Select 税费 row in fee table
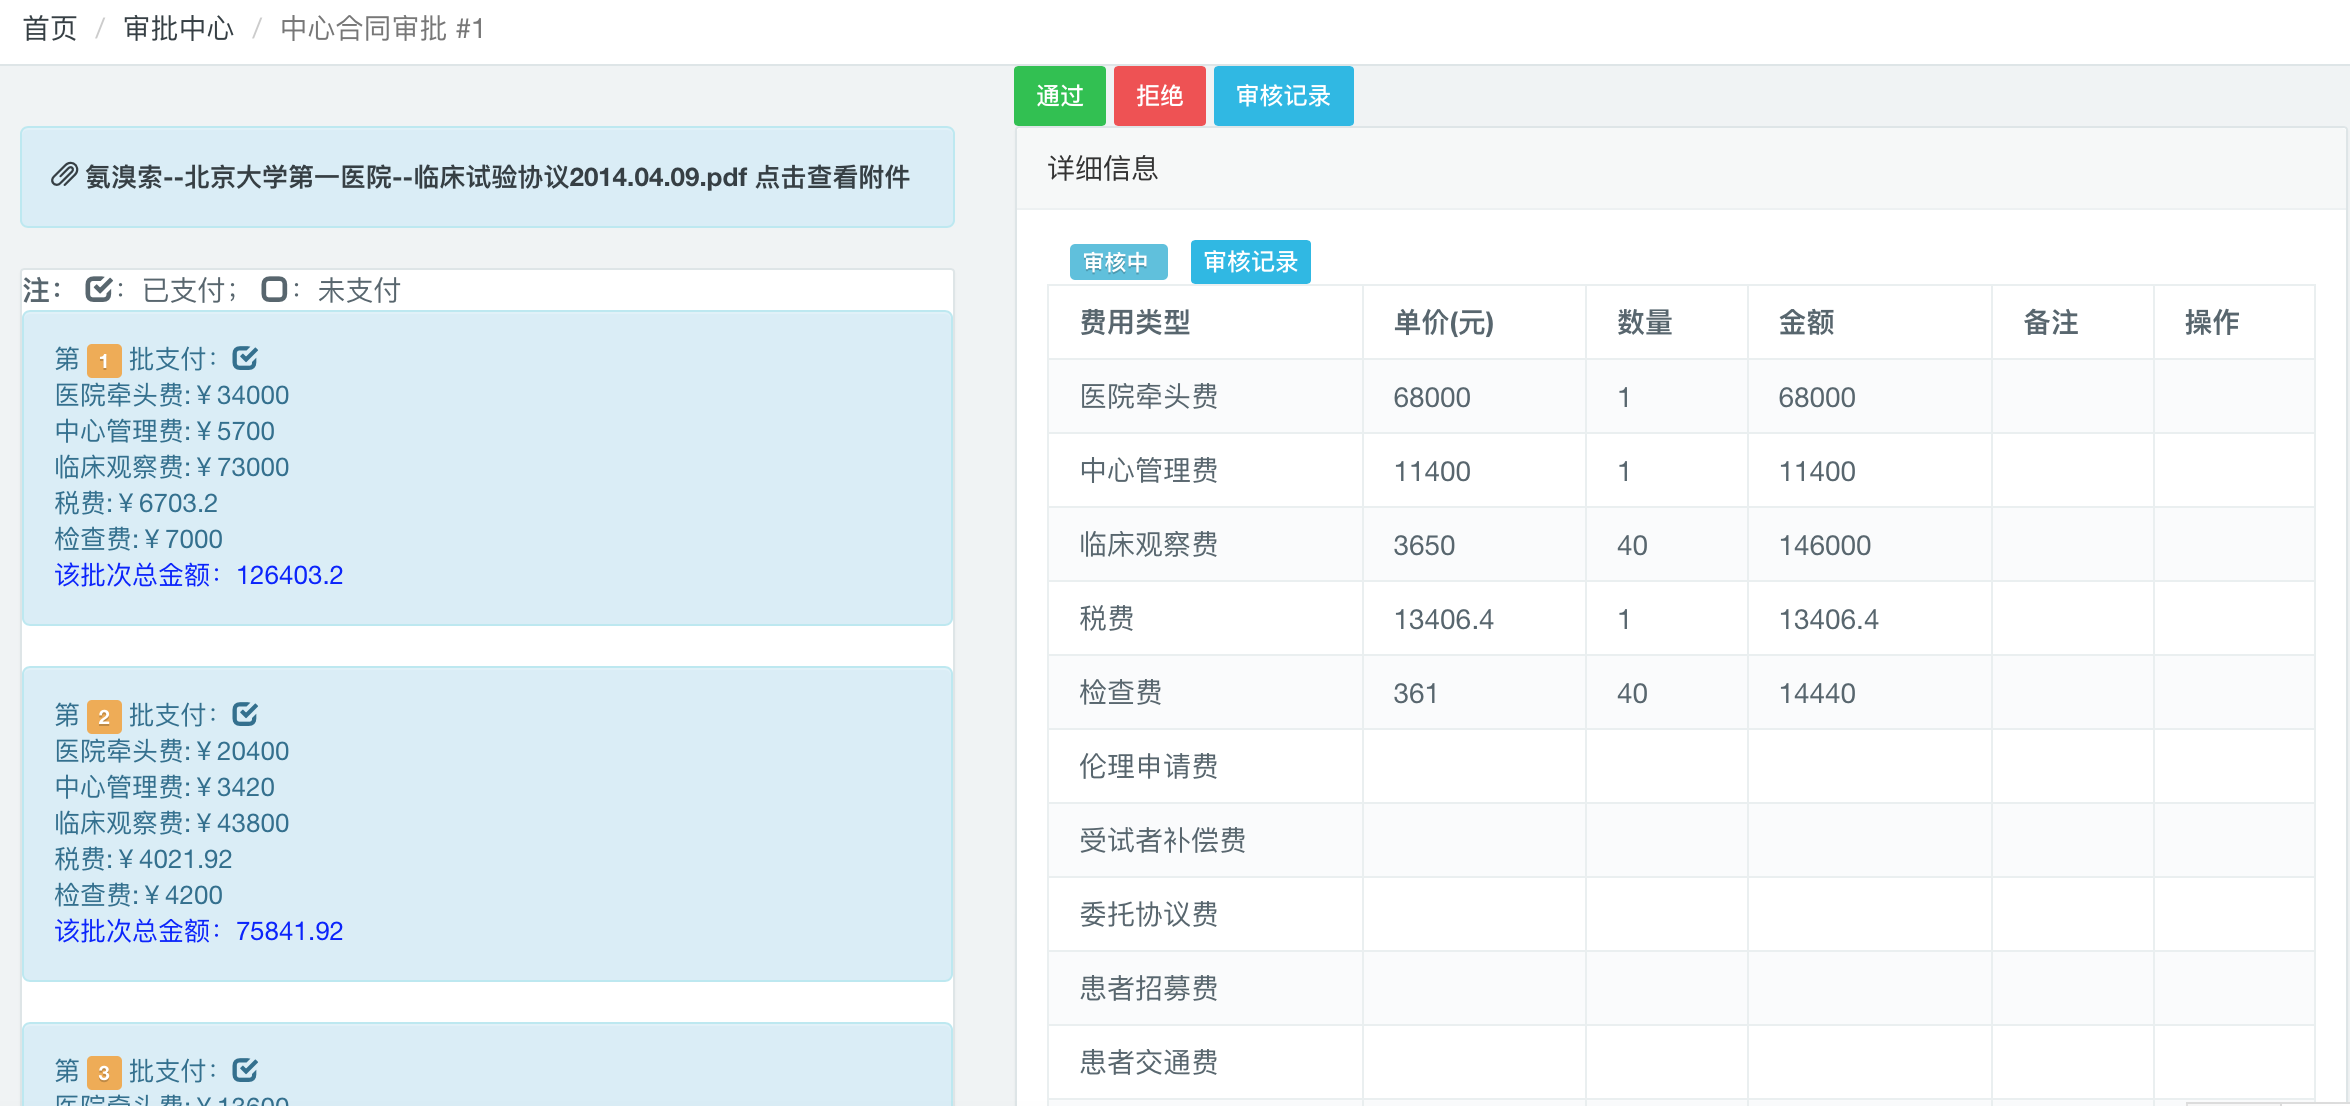 coord(1681,618)
